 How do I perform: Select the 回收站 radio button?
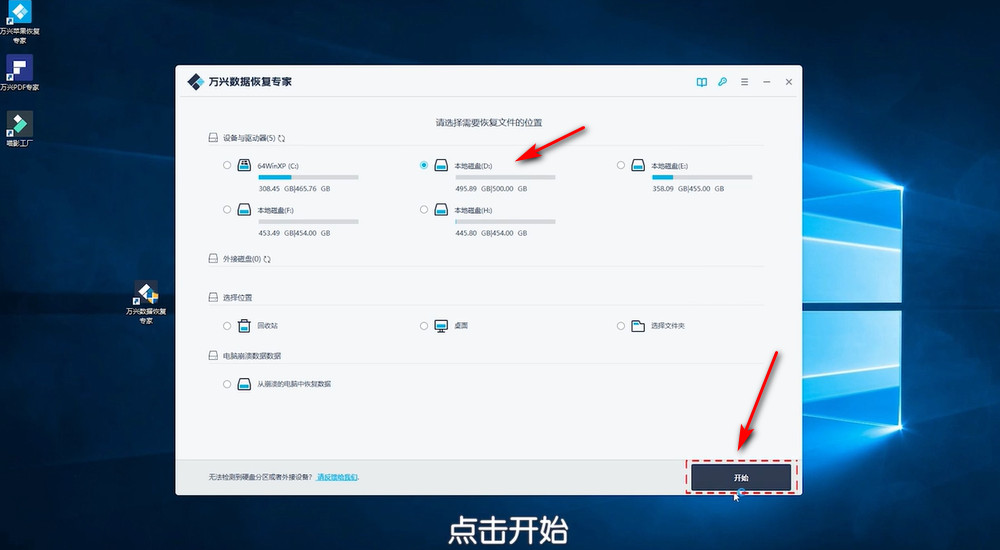[x=227, y=326]
